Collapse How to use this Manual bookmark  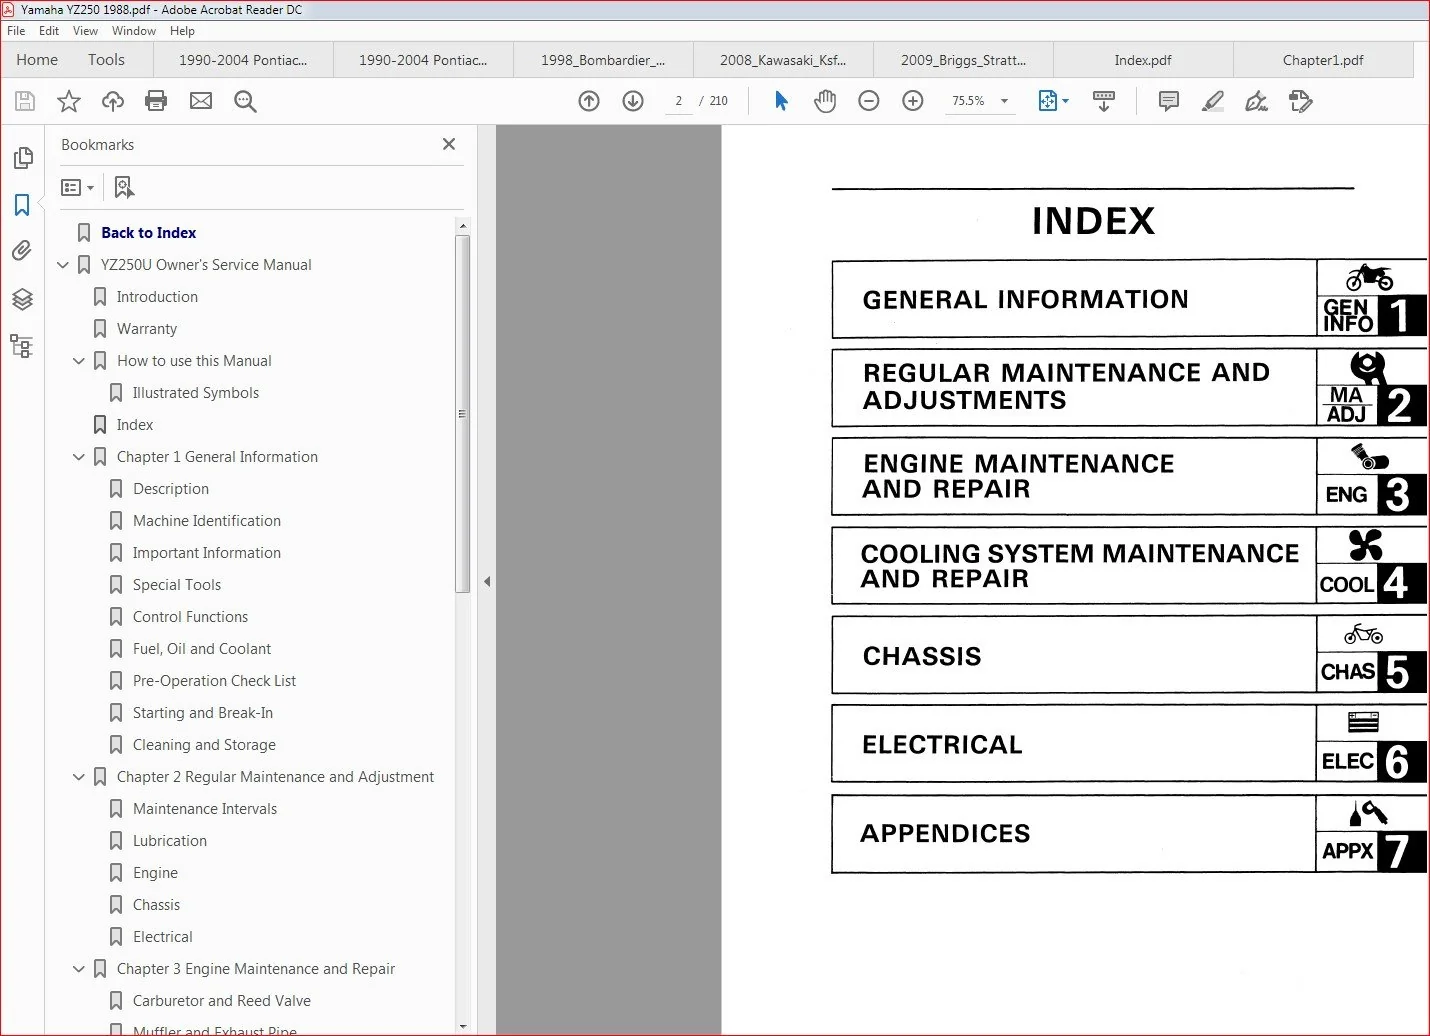[79, 361]
